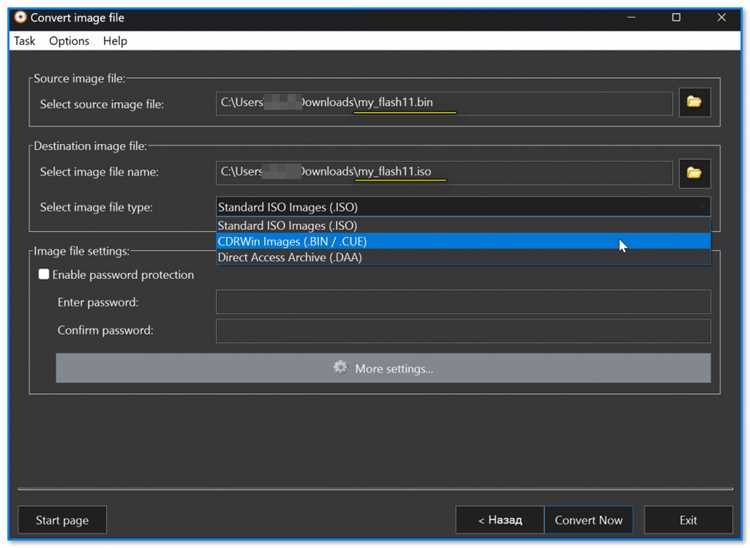Open the Task menu
The width and height of the screenshot is (750, 548).
pyautogui.click(x=24, y=41)
